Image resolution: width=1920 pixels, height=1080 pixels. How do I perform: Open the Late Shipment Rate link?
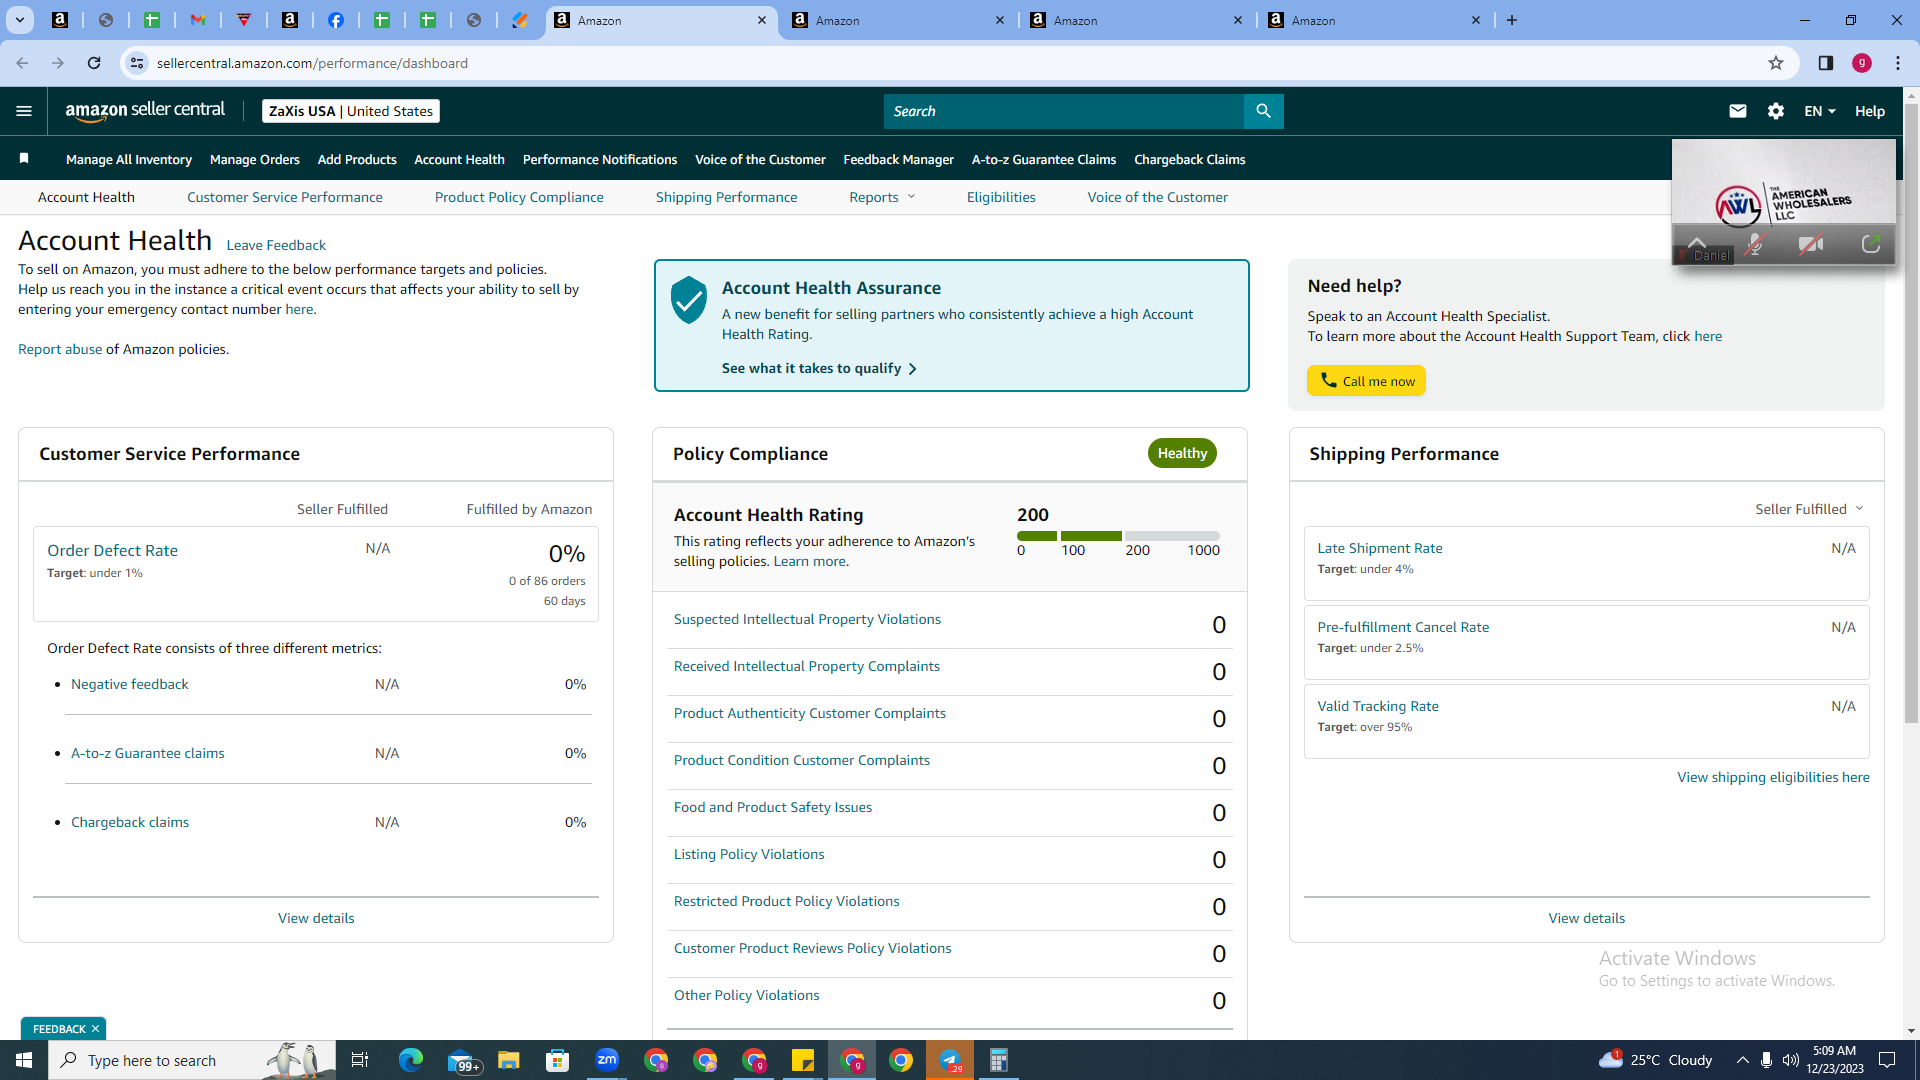[1379, 548]
